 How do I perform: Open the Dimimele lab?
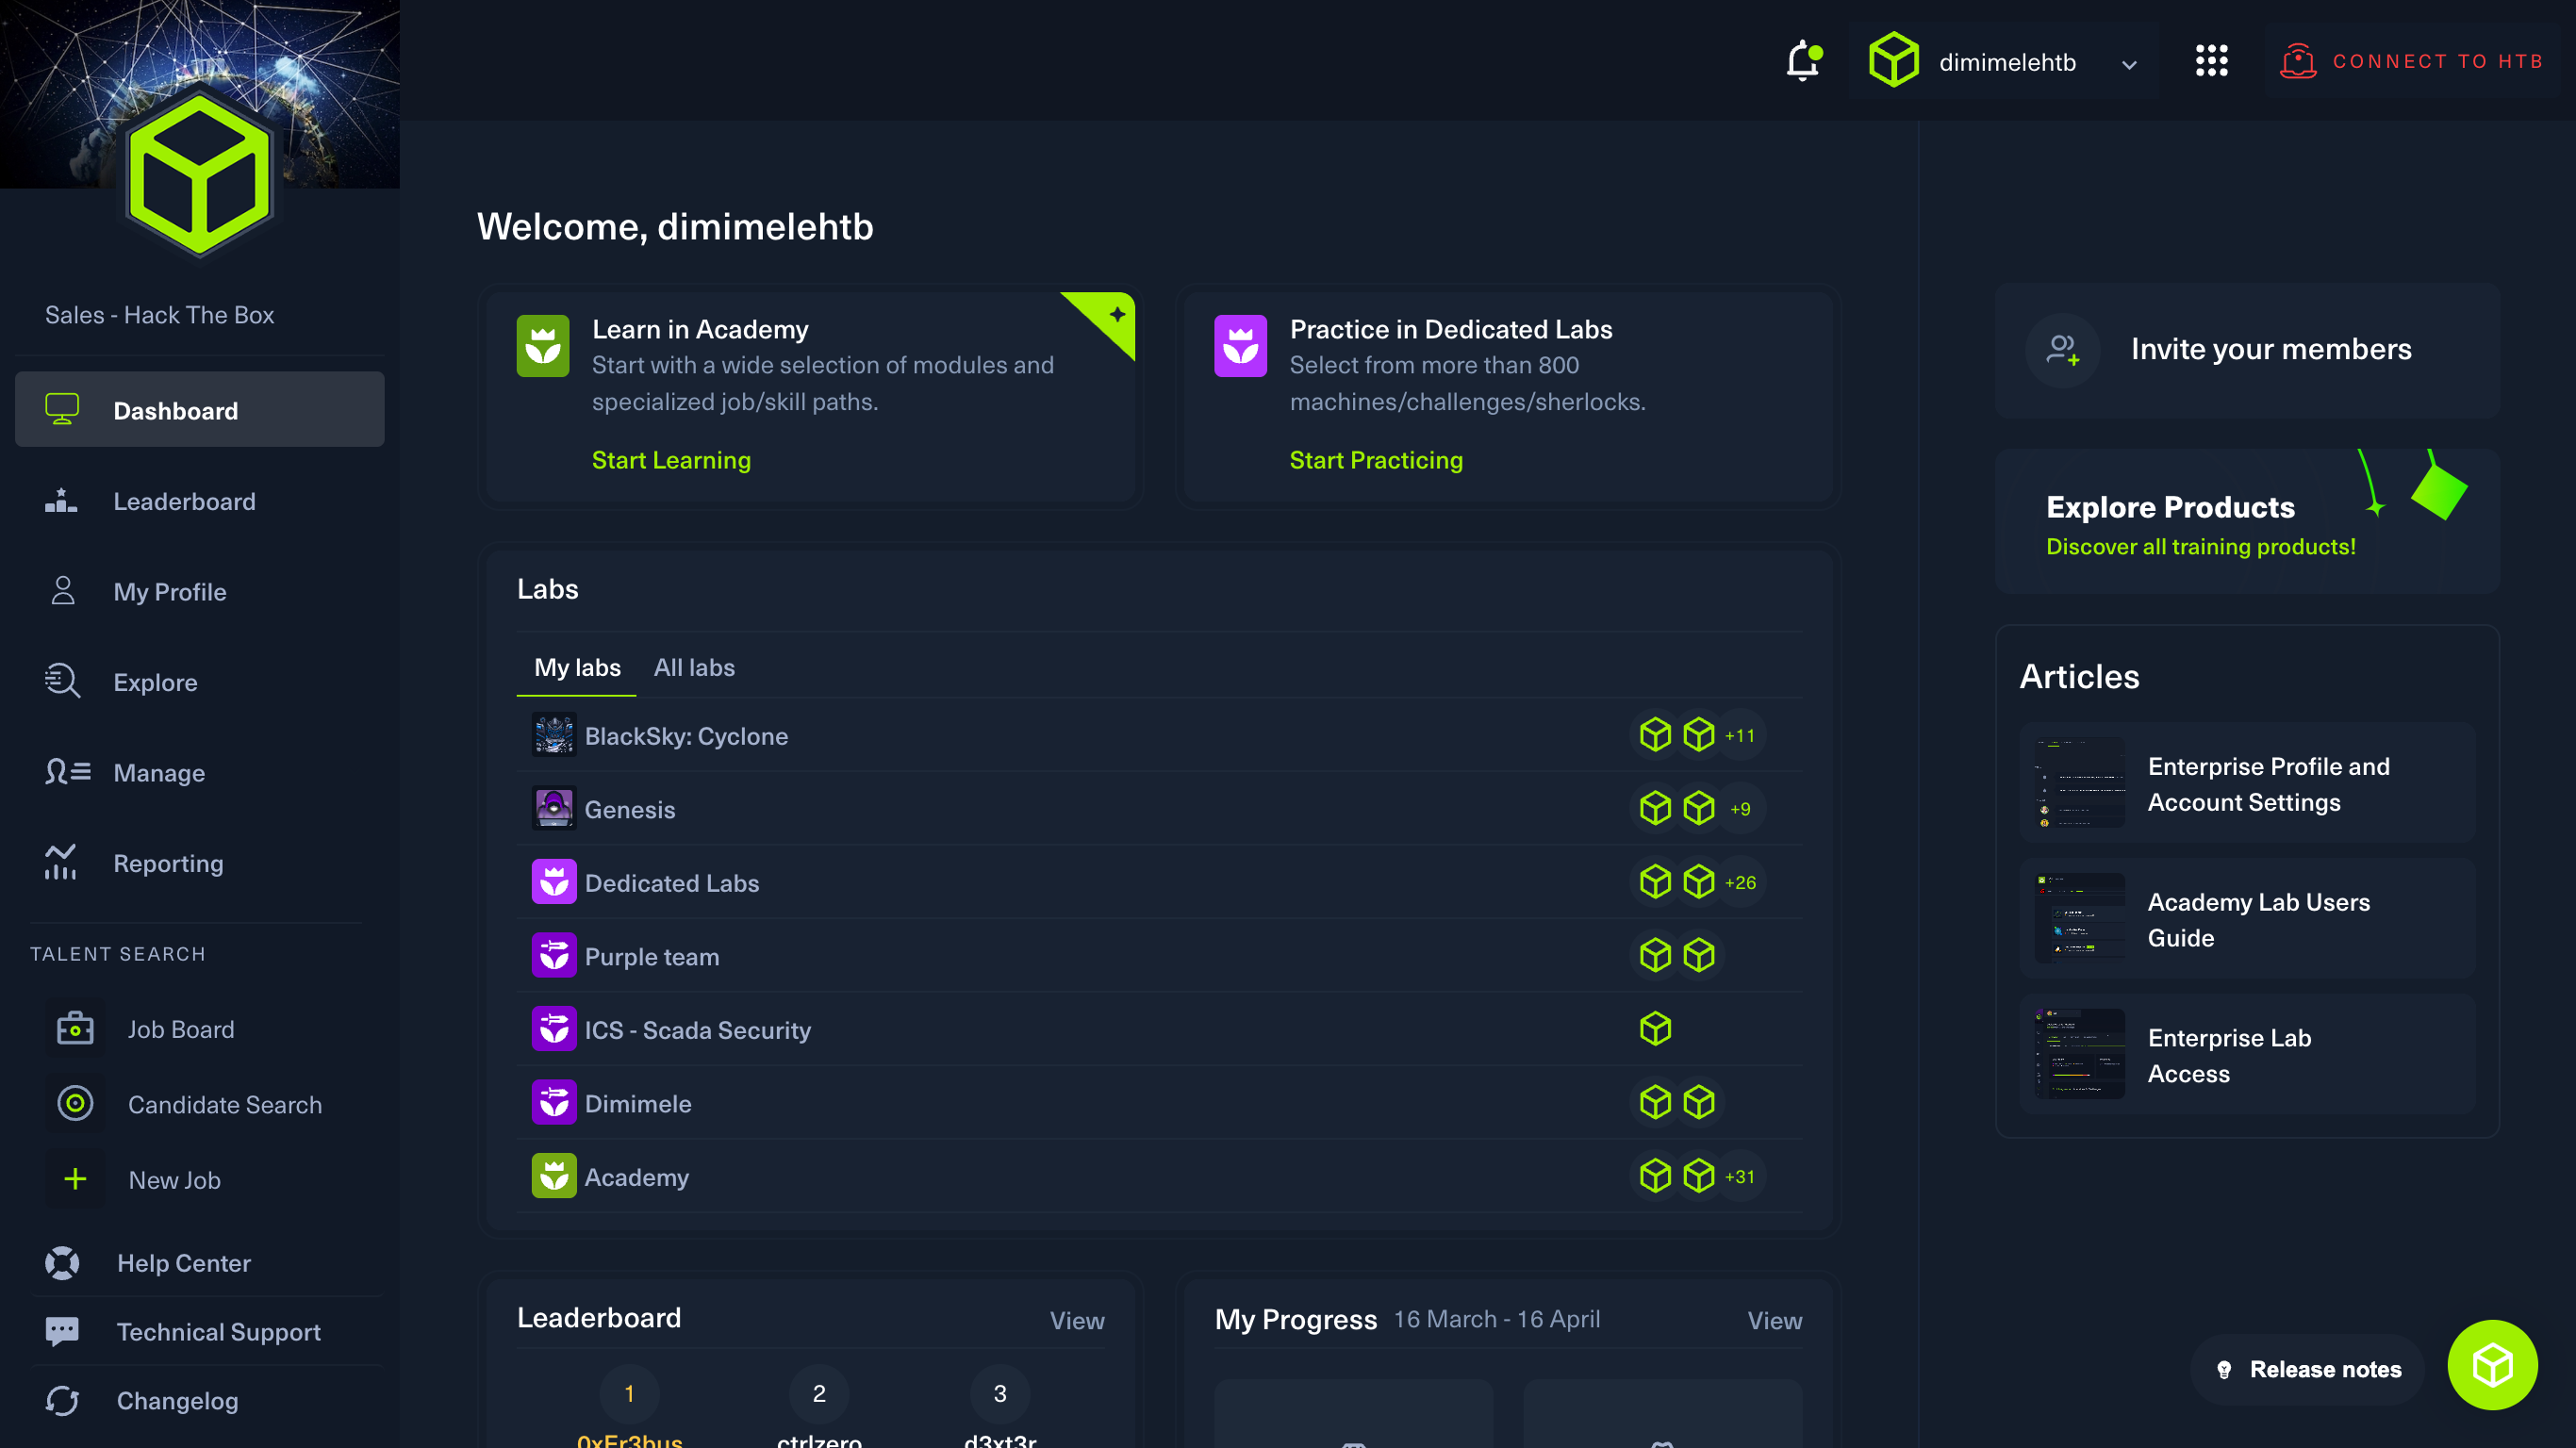click(1160, 1103)
